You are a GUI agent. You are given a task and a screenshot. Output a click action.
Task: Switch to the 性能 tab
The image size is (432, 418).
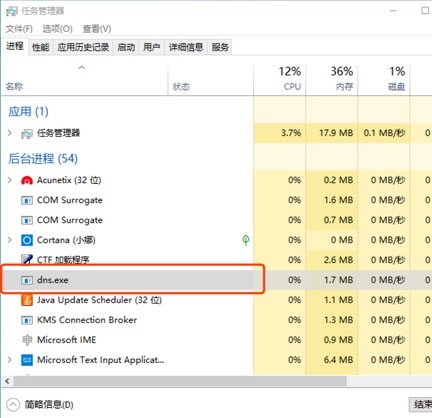tap(41, 47)
